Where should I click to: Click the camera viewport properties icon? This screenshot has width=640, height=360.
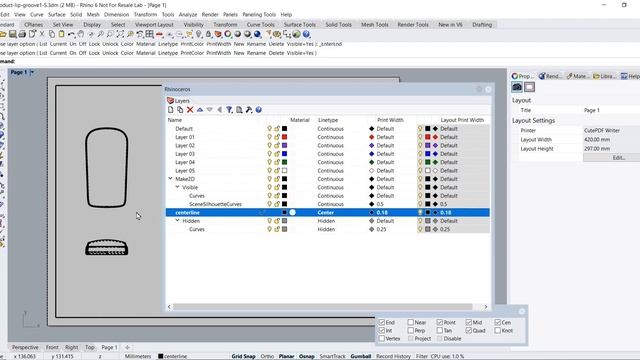tap(517, 87)
